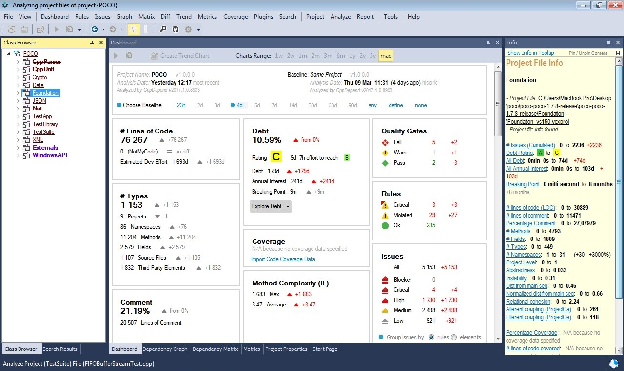Select the max charts range option
The image size is (624, 371).
(385, 56)
